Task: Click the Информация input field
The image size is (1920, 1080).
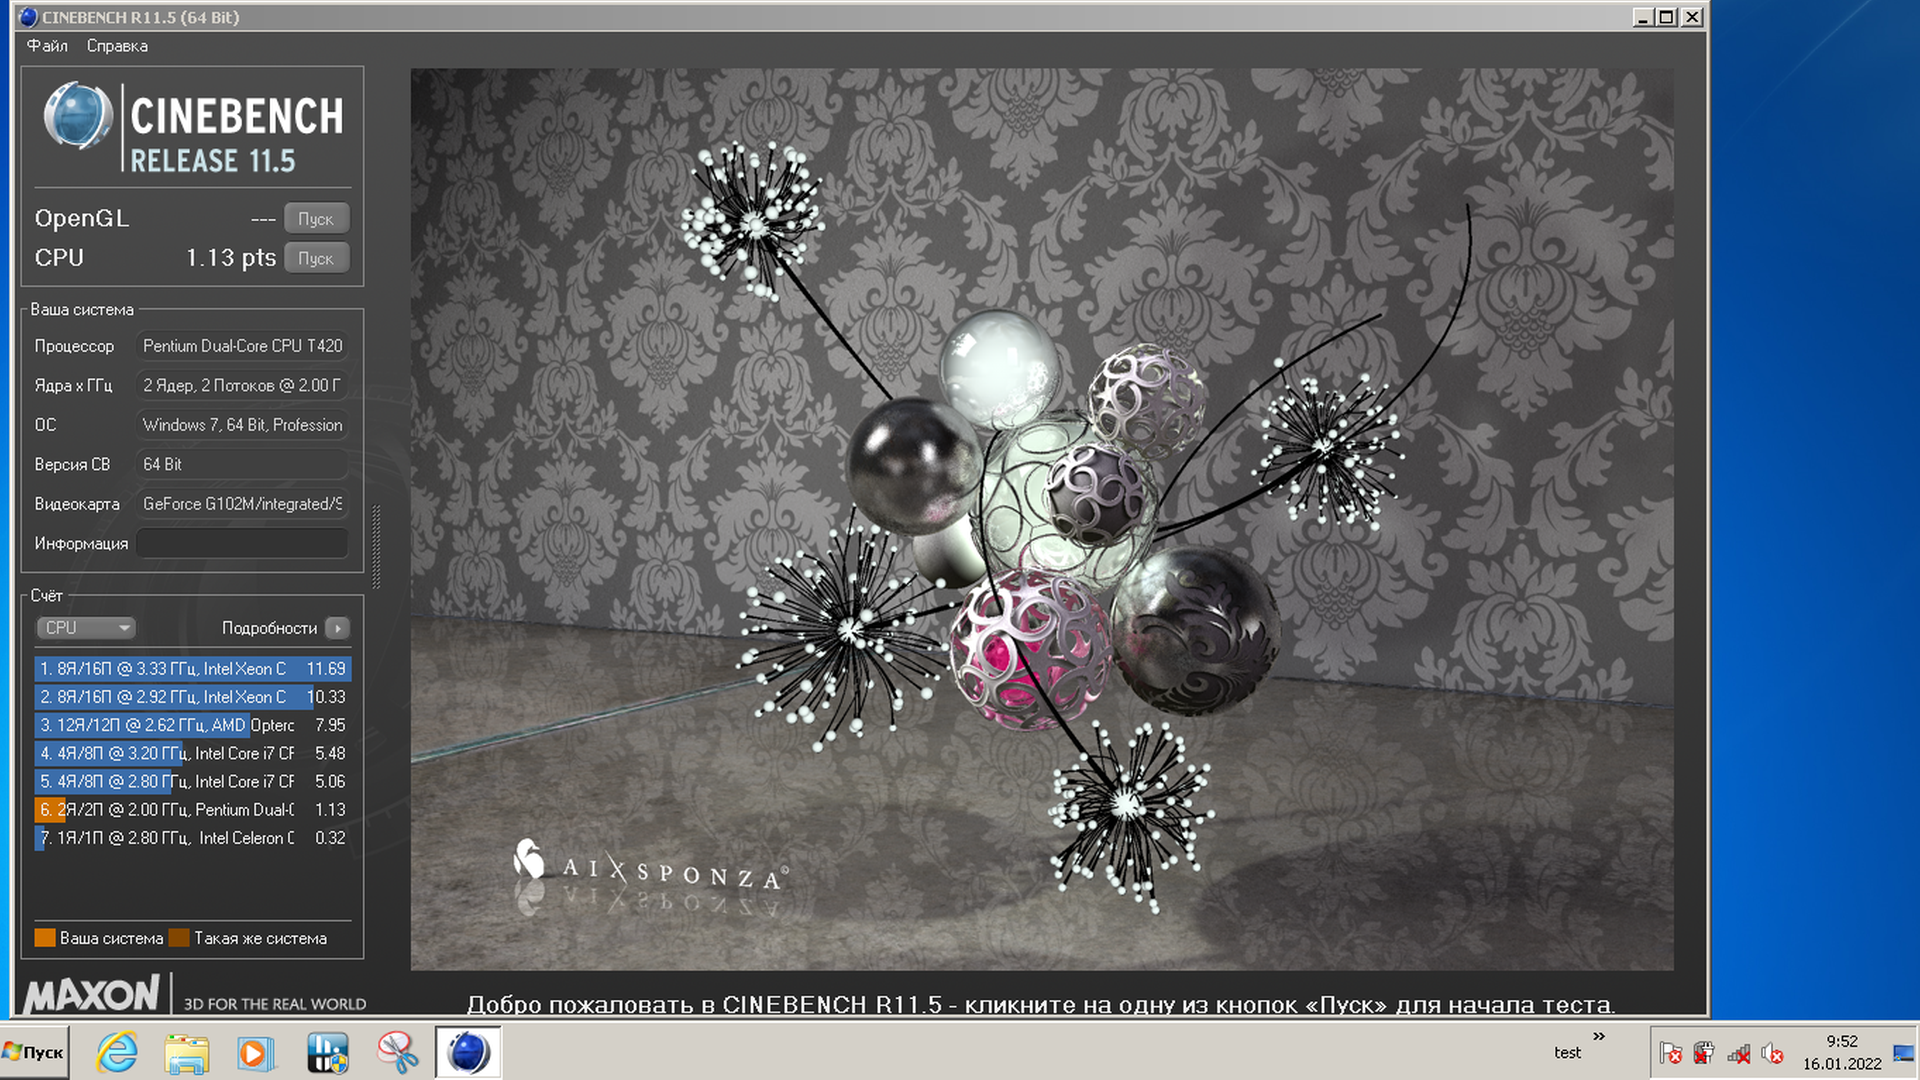Action: click(x=242, y=543)
